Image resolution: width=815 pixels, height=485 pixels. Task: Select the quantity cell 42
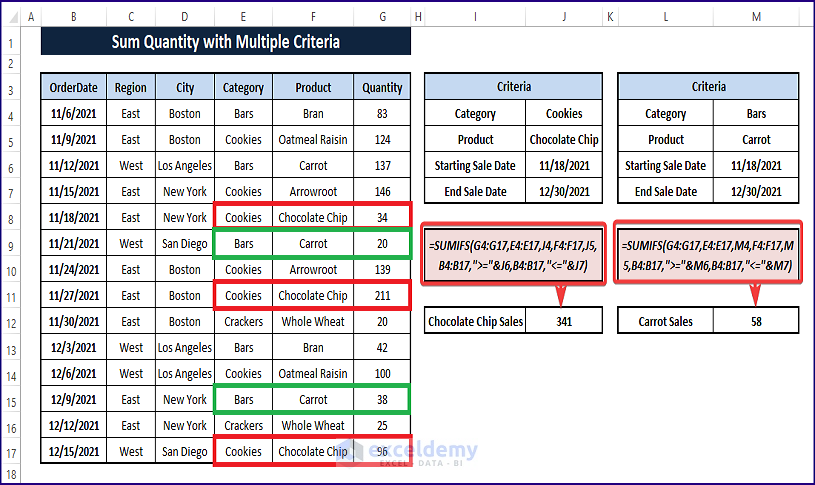point(382,347)
